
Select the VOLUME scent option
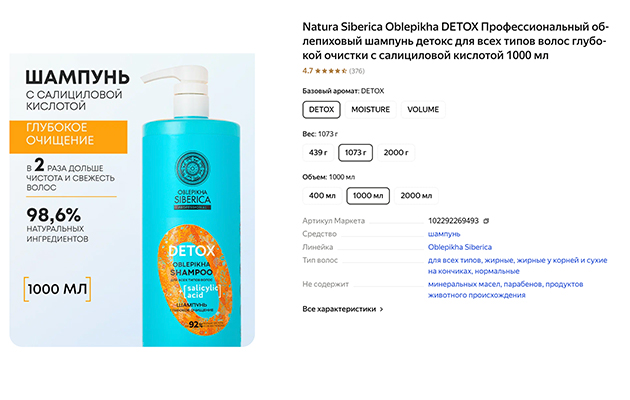point(423,110)
